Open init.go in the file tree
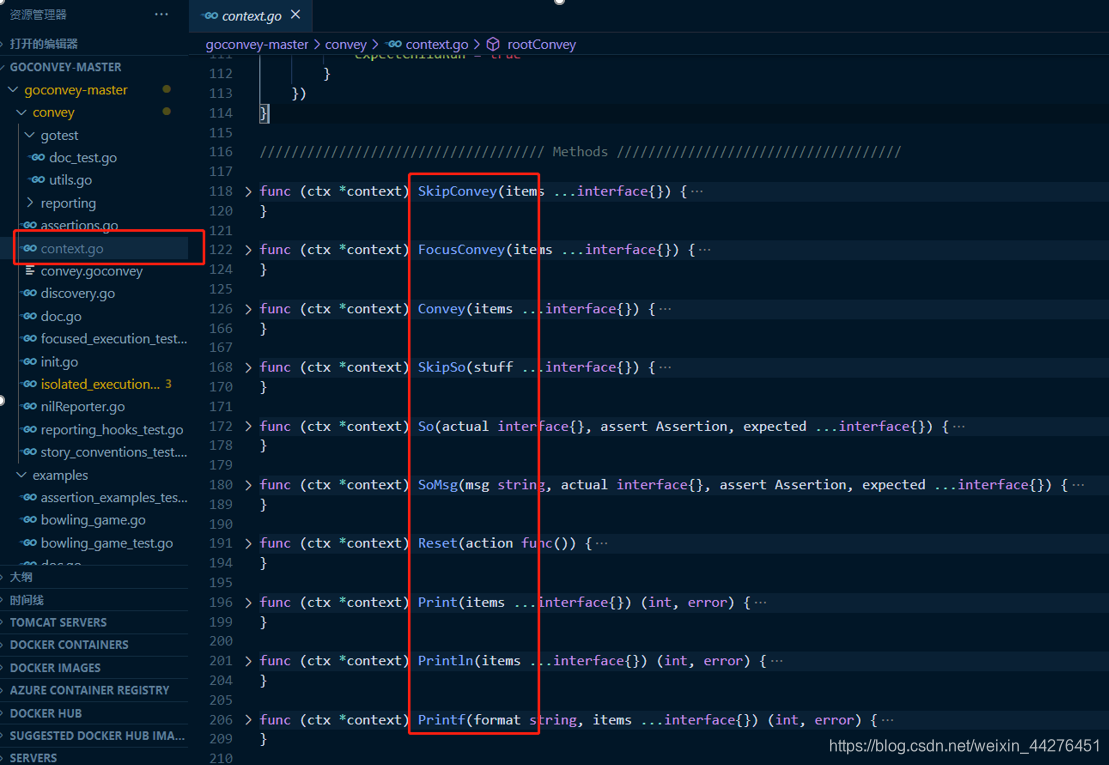Viewport: 1109px width, 765px height. pos(59,362)
